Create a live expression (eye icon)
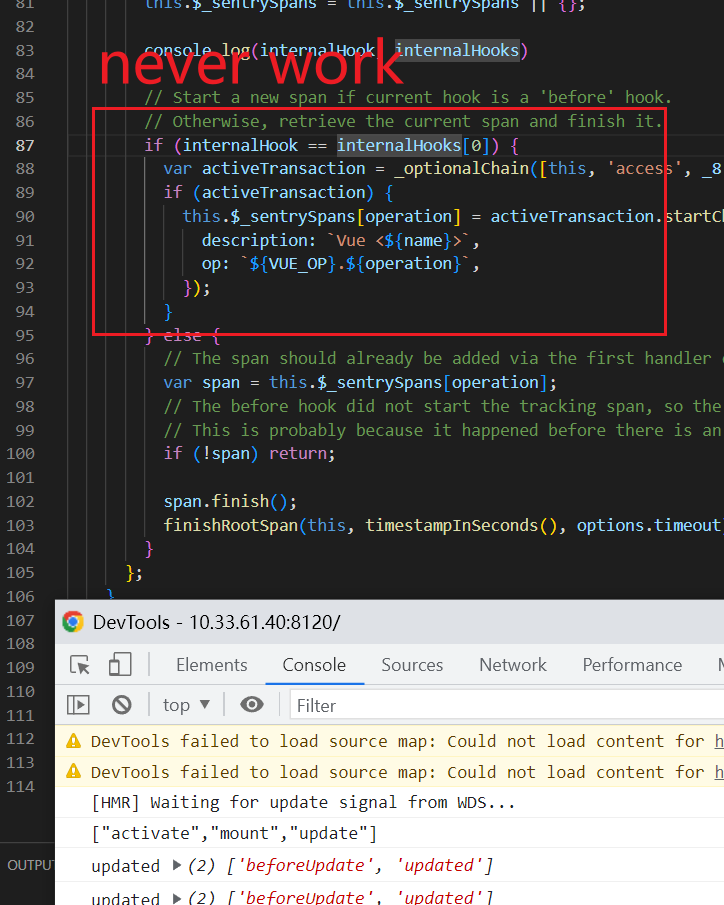Image resolution: width=724 pixels, height=905 pixels. (x=251, y=705)
